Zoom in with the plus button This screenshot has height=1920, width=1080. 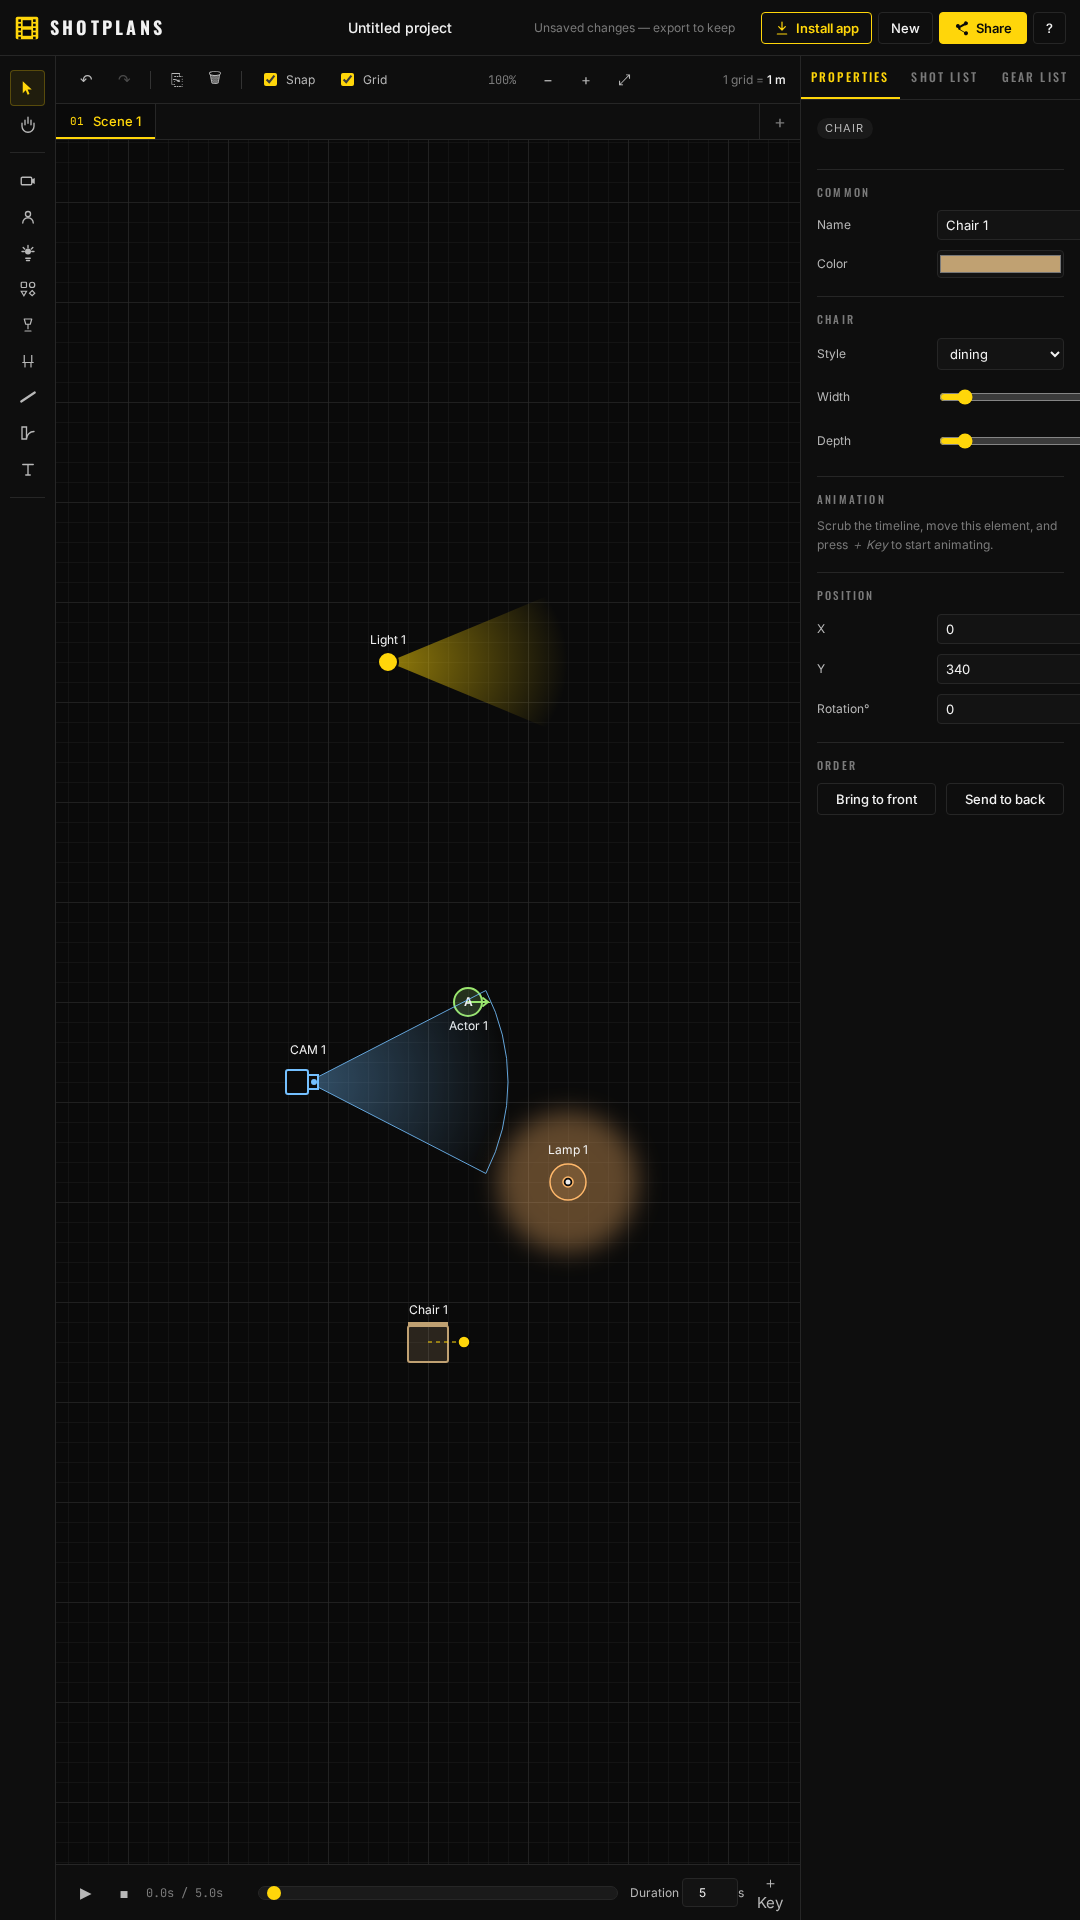pos(586,80)
